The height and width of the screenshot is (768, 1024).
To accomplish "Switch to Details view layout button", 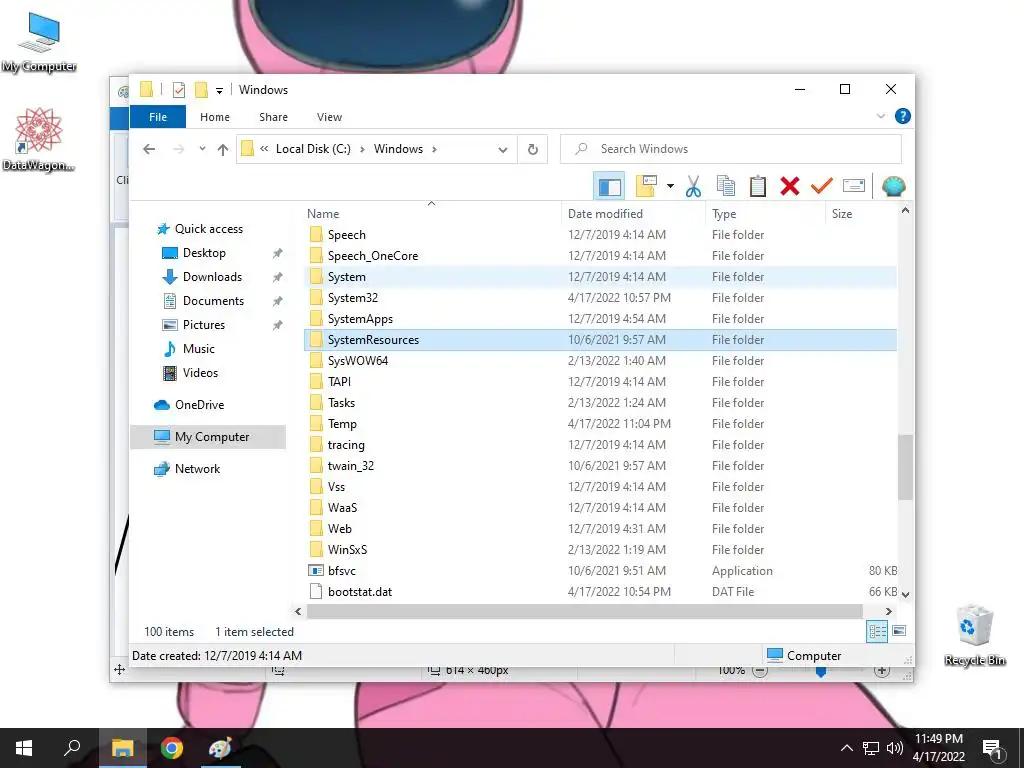I will click(x=877, y=632).
